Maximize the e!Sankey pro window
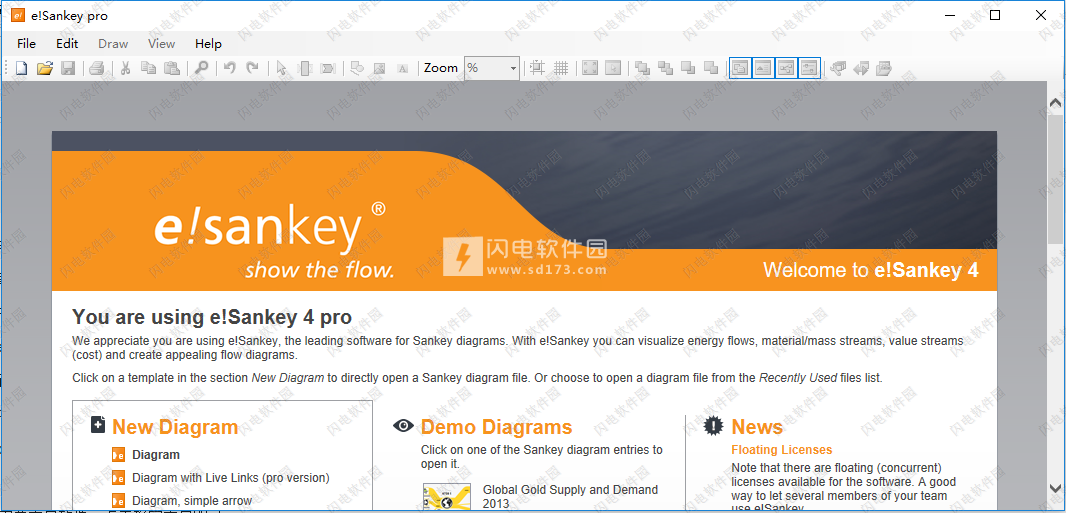 click(x=995, y=15)
